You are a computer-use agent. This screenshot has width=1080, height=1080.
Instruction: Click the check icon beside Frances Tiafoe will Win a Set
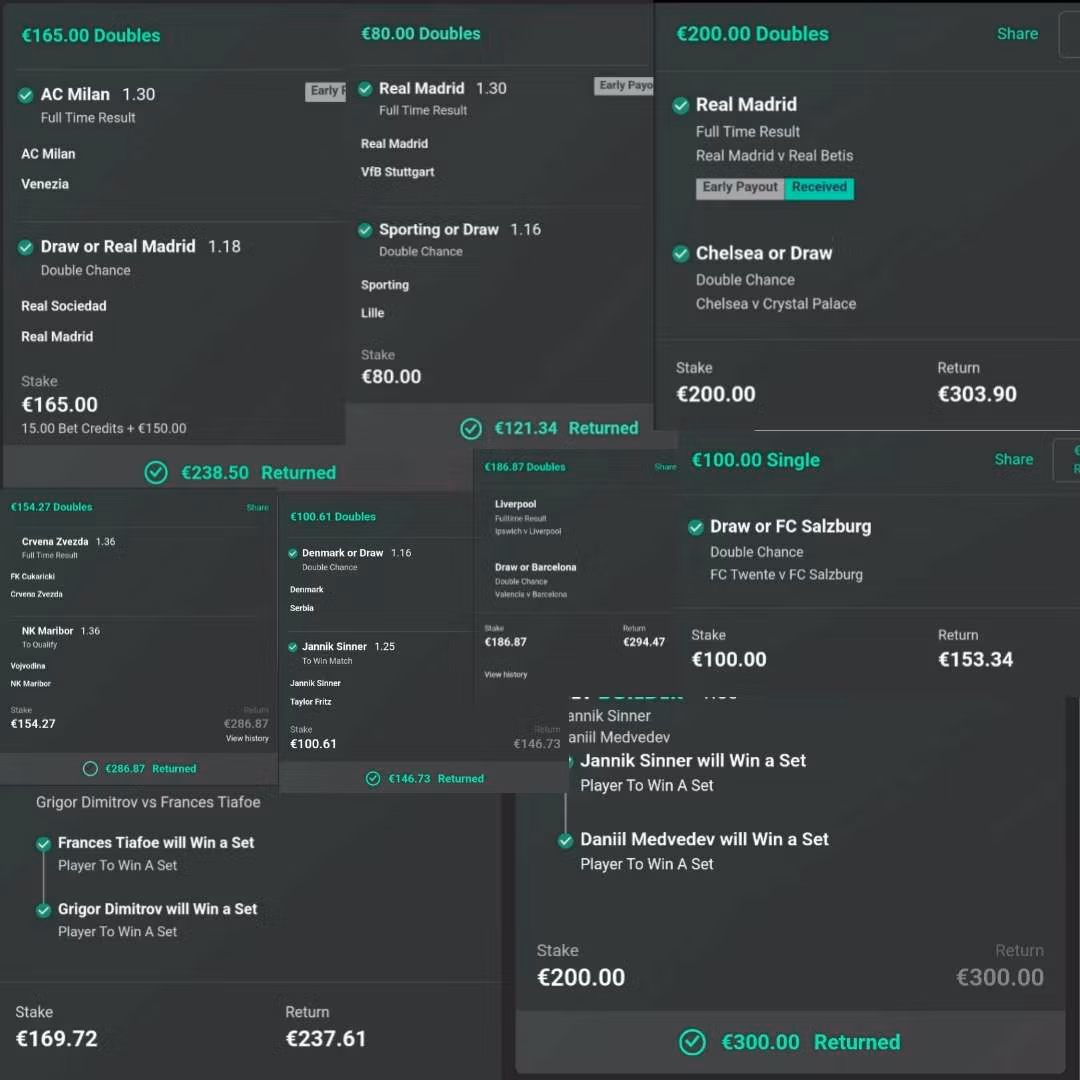point(43,844)
